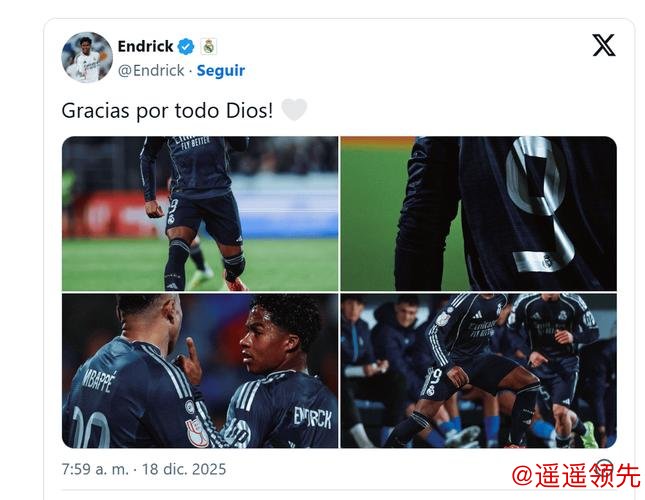
Task: Click the MBAPPÉ name on jersey photo
Action: [x=99, y=380]
